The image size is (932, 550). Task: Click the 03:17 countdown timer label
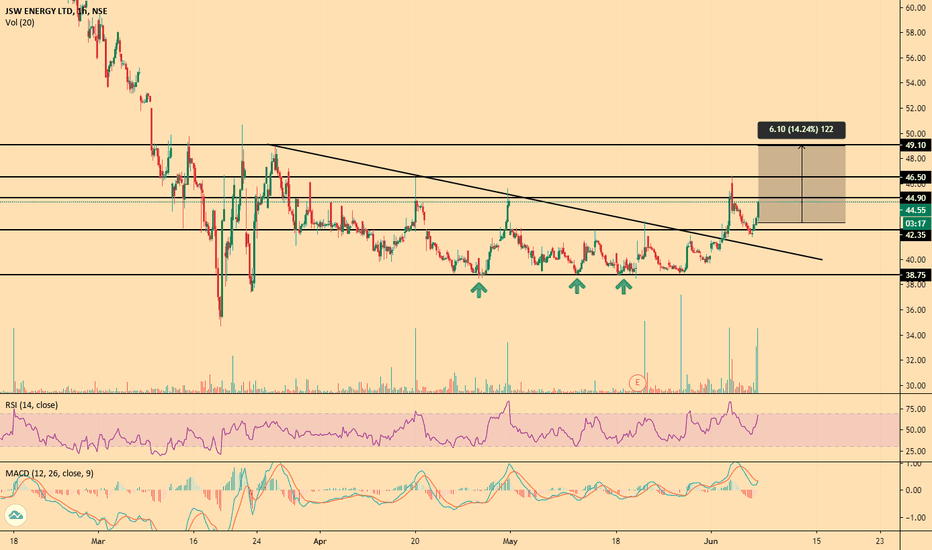click(915, 224)
